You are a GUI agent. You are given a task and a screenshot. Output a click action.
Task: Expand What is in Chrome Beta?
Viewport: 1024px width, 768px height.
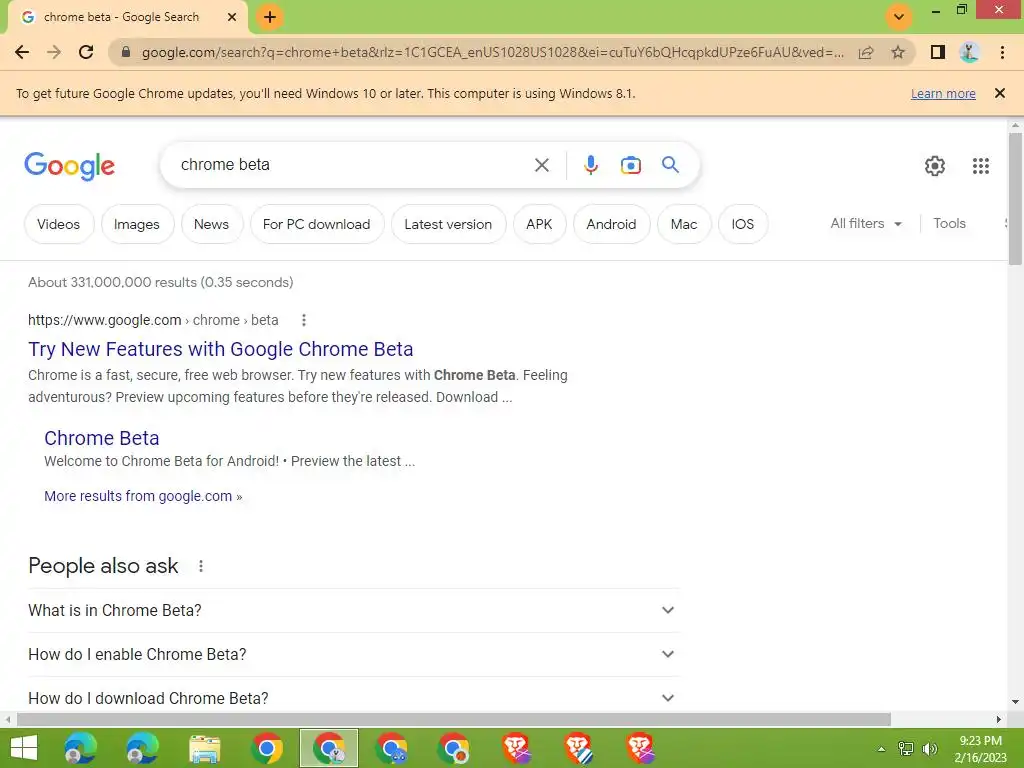353,610
